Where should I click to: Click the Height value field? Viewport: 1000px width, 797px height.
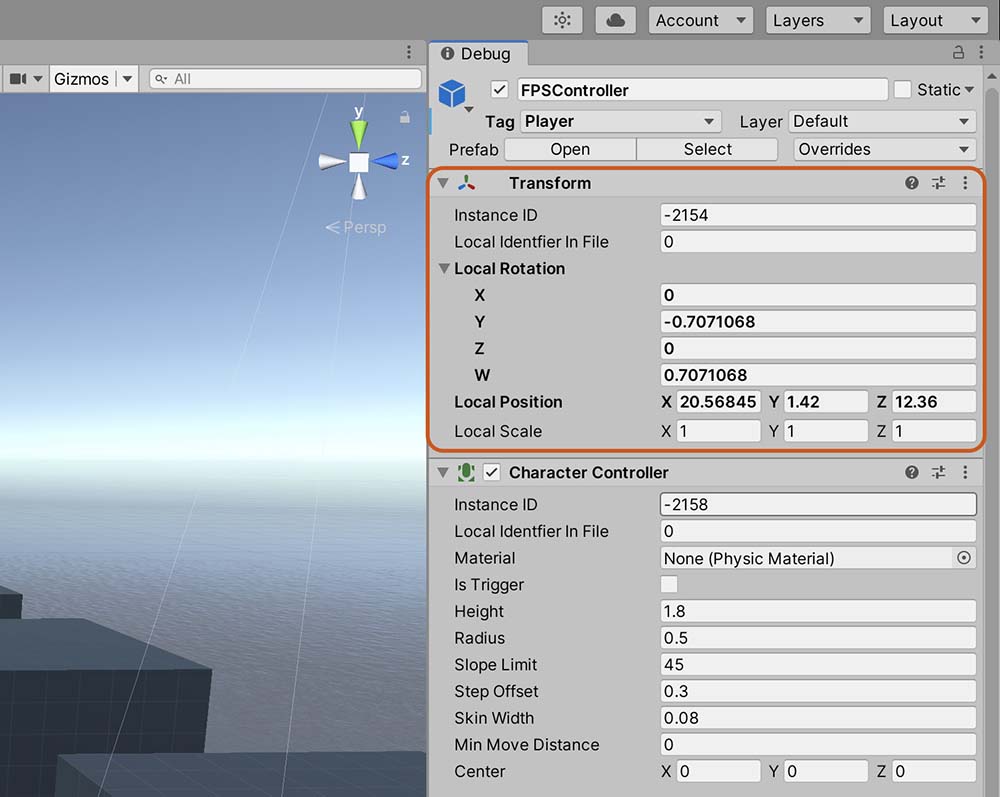tap(818, 611)
